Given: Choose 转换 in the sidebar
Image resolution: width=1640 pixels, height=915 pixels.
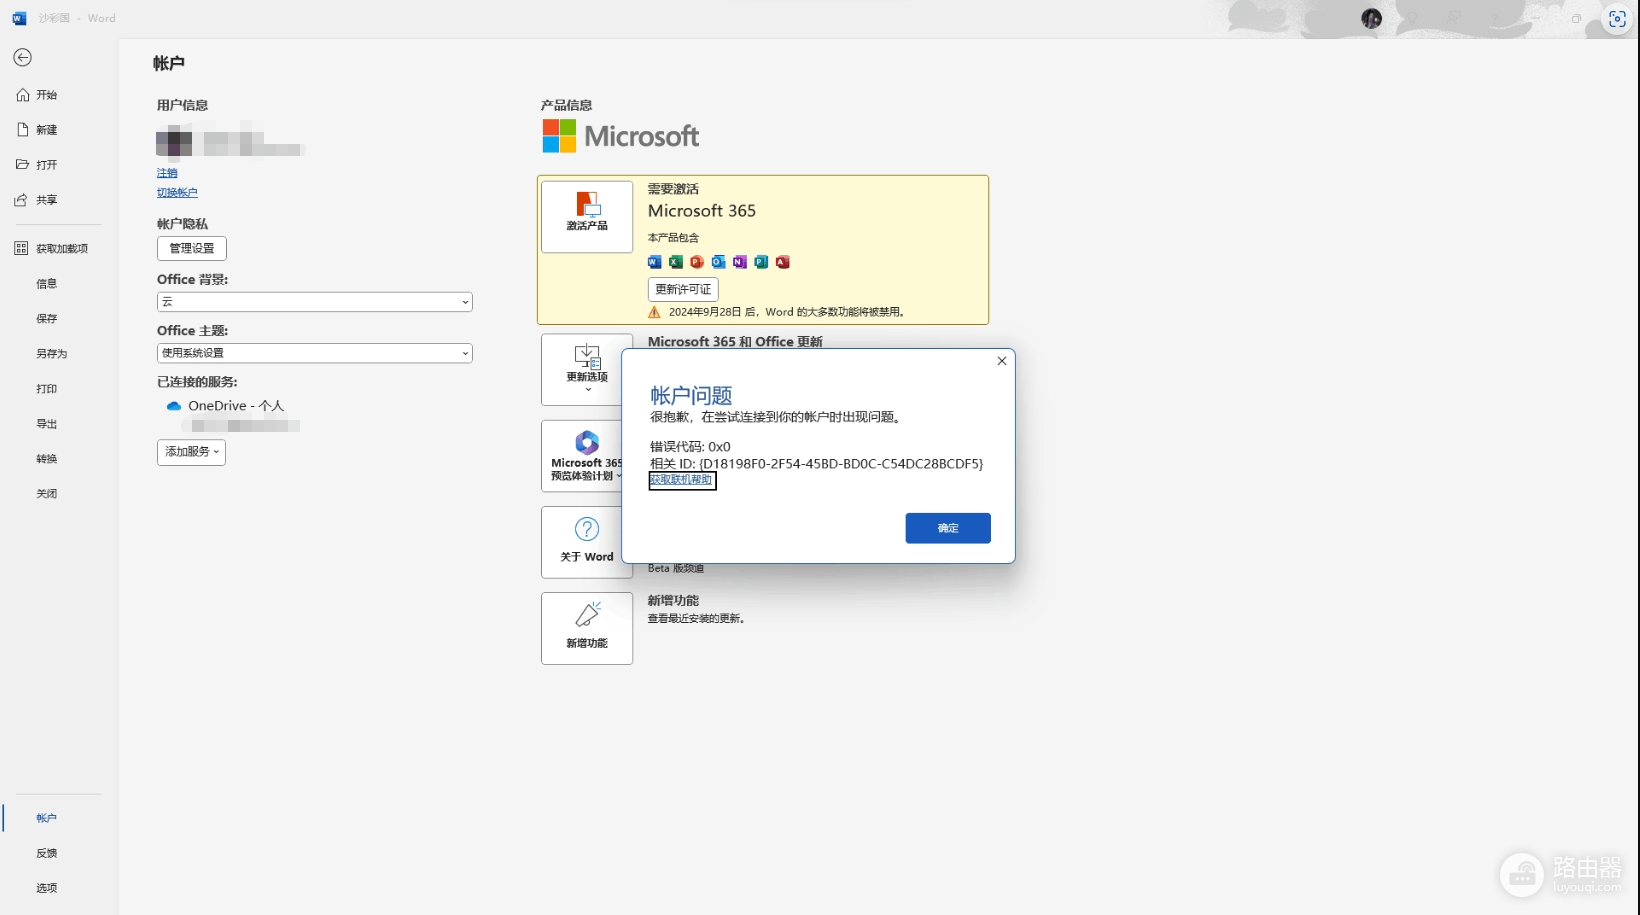Looking at the screenshot, I should click(47, 459).
